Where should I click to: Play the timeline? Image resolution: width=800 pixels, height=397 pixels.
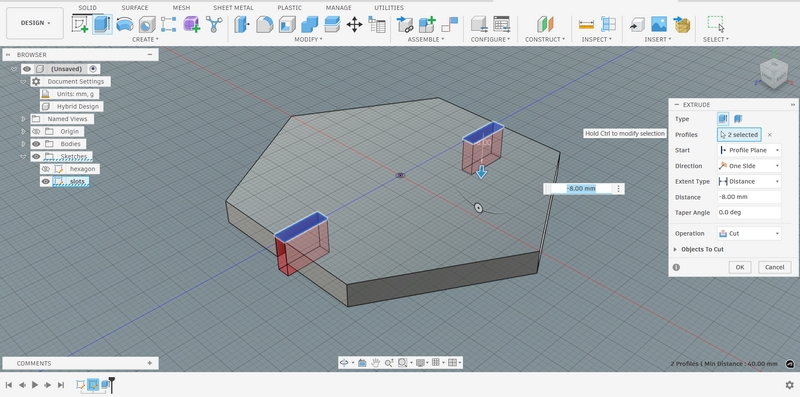click(35, 385)
